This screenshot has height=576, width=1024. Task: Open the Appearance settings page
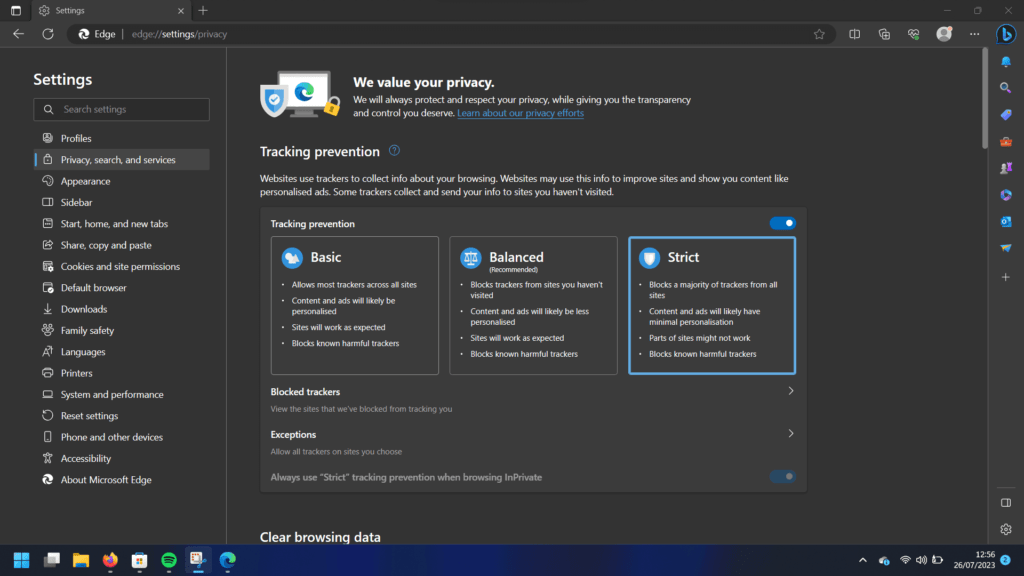coord(85,181)
